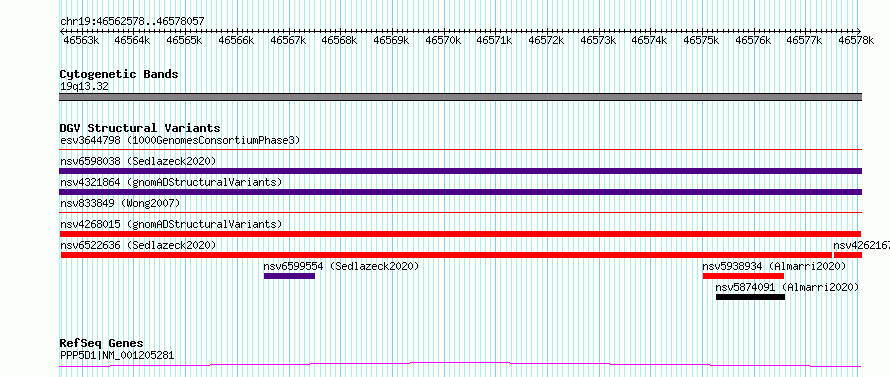890x377 pixels.
Task: Select the Cytogenetic Bands track title
Action: pyautogui.click(x=119, y=74)
